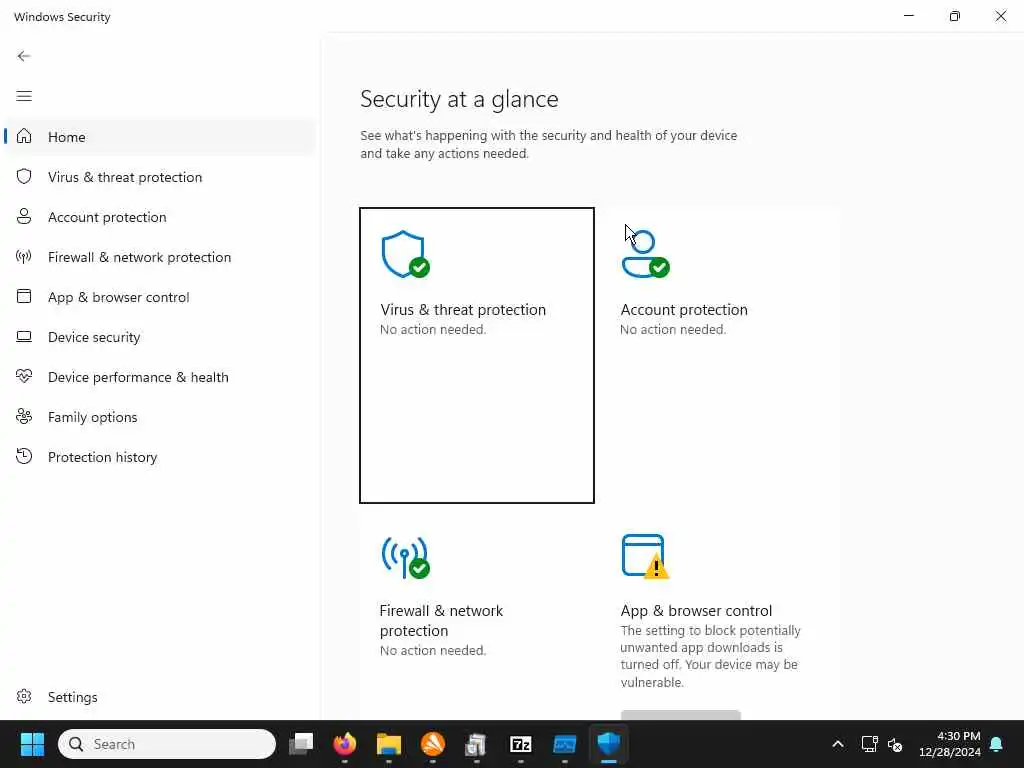The width and height of the screenshot is (1024, 768).
Task: Open Protection history in sidebar
Action: [x=160, y=456]
